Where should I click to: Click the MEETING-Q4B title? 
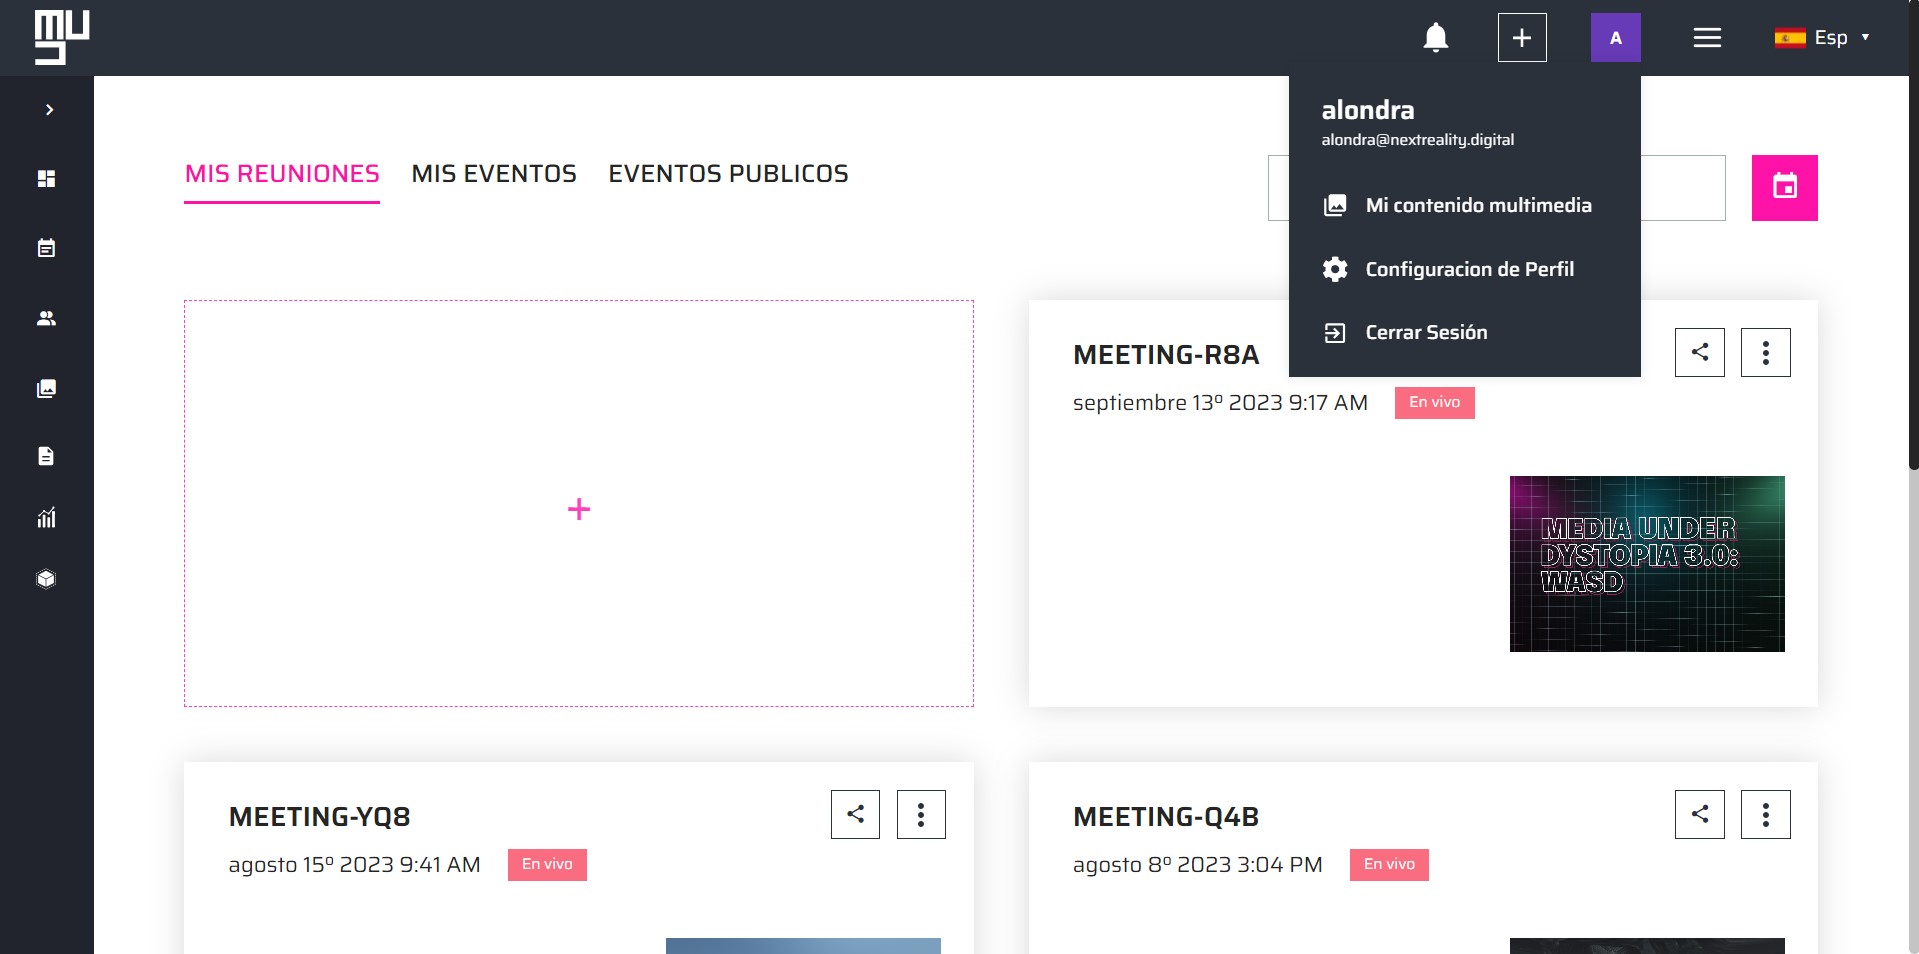tap(1166, 817)
